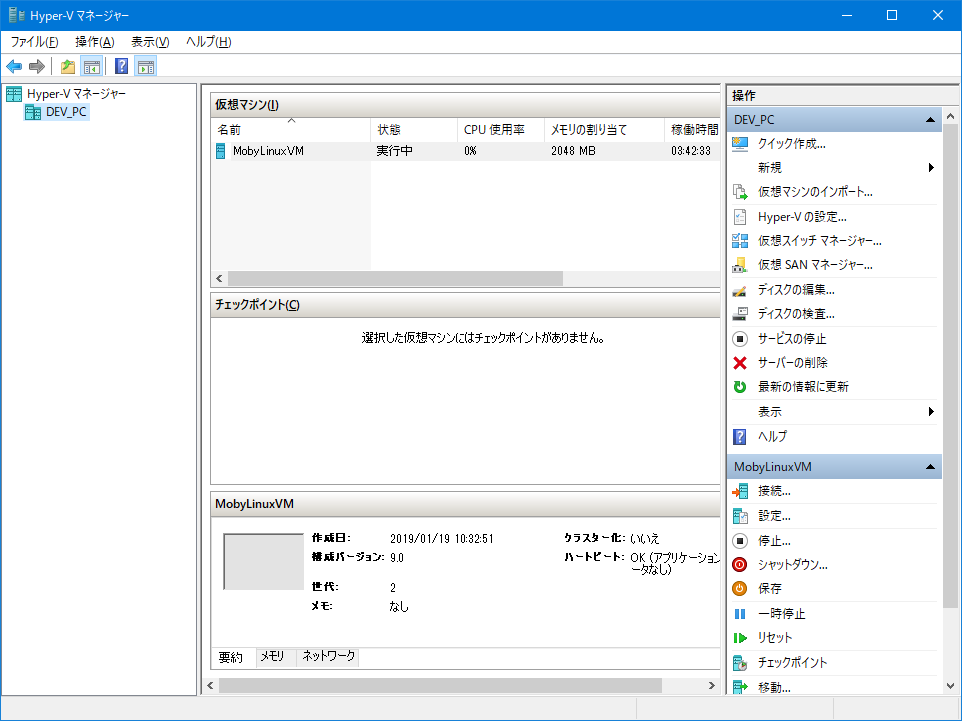
Task: Select Hyper-V マネージャー root tree node
Action: point(76,94)
